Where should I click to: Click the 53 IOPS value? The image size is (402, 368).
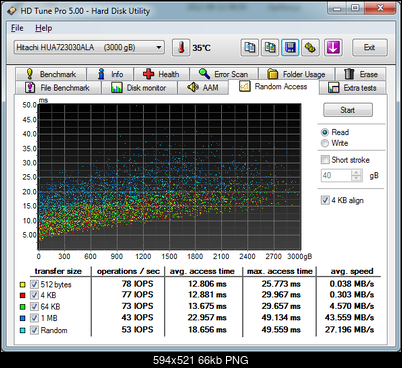pos(137,329)
